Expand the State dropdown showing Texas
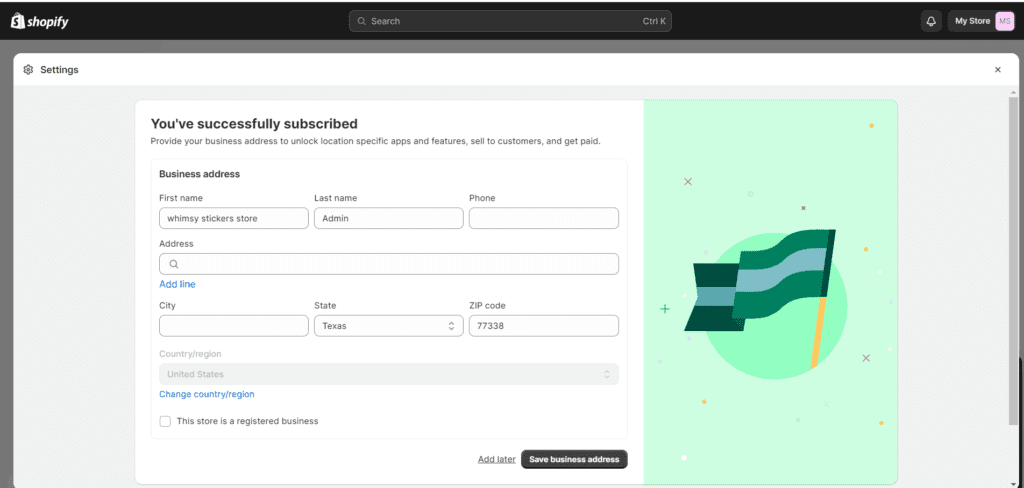 pyautogui.click(x=388, y=326)
